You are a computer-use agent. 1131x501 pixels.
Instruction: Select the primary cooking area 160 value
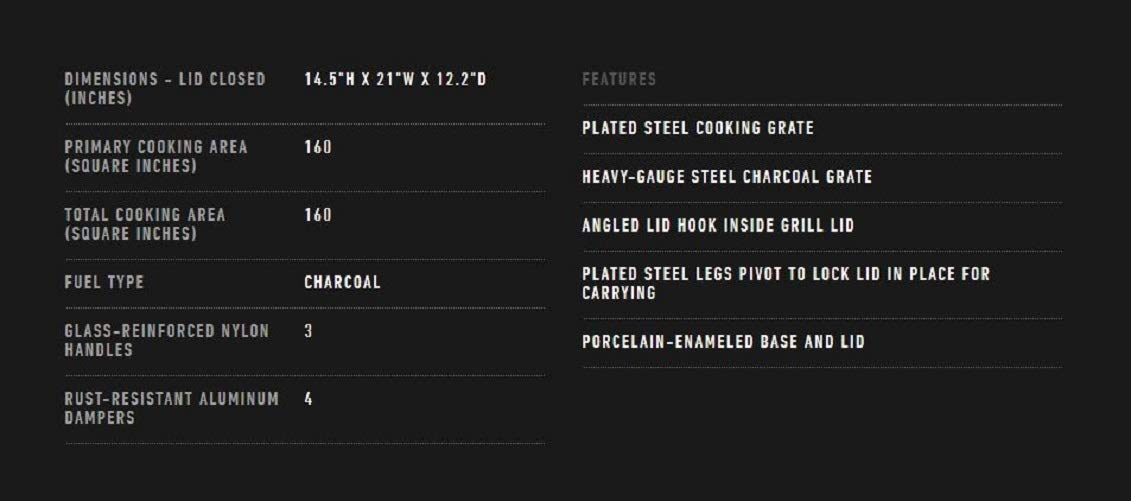(318, 147)
